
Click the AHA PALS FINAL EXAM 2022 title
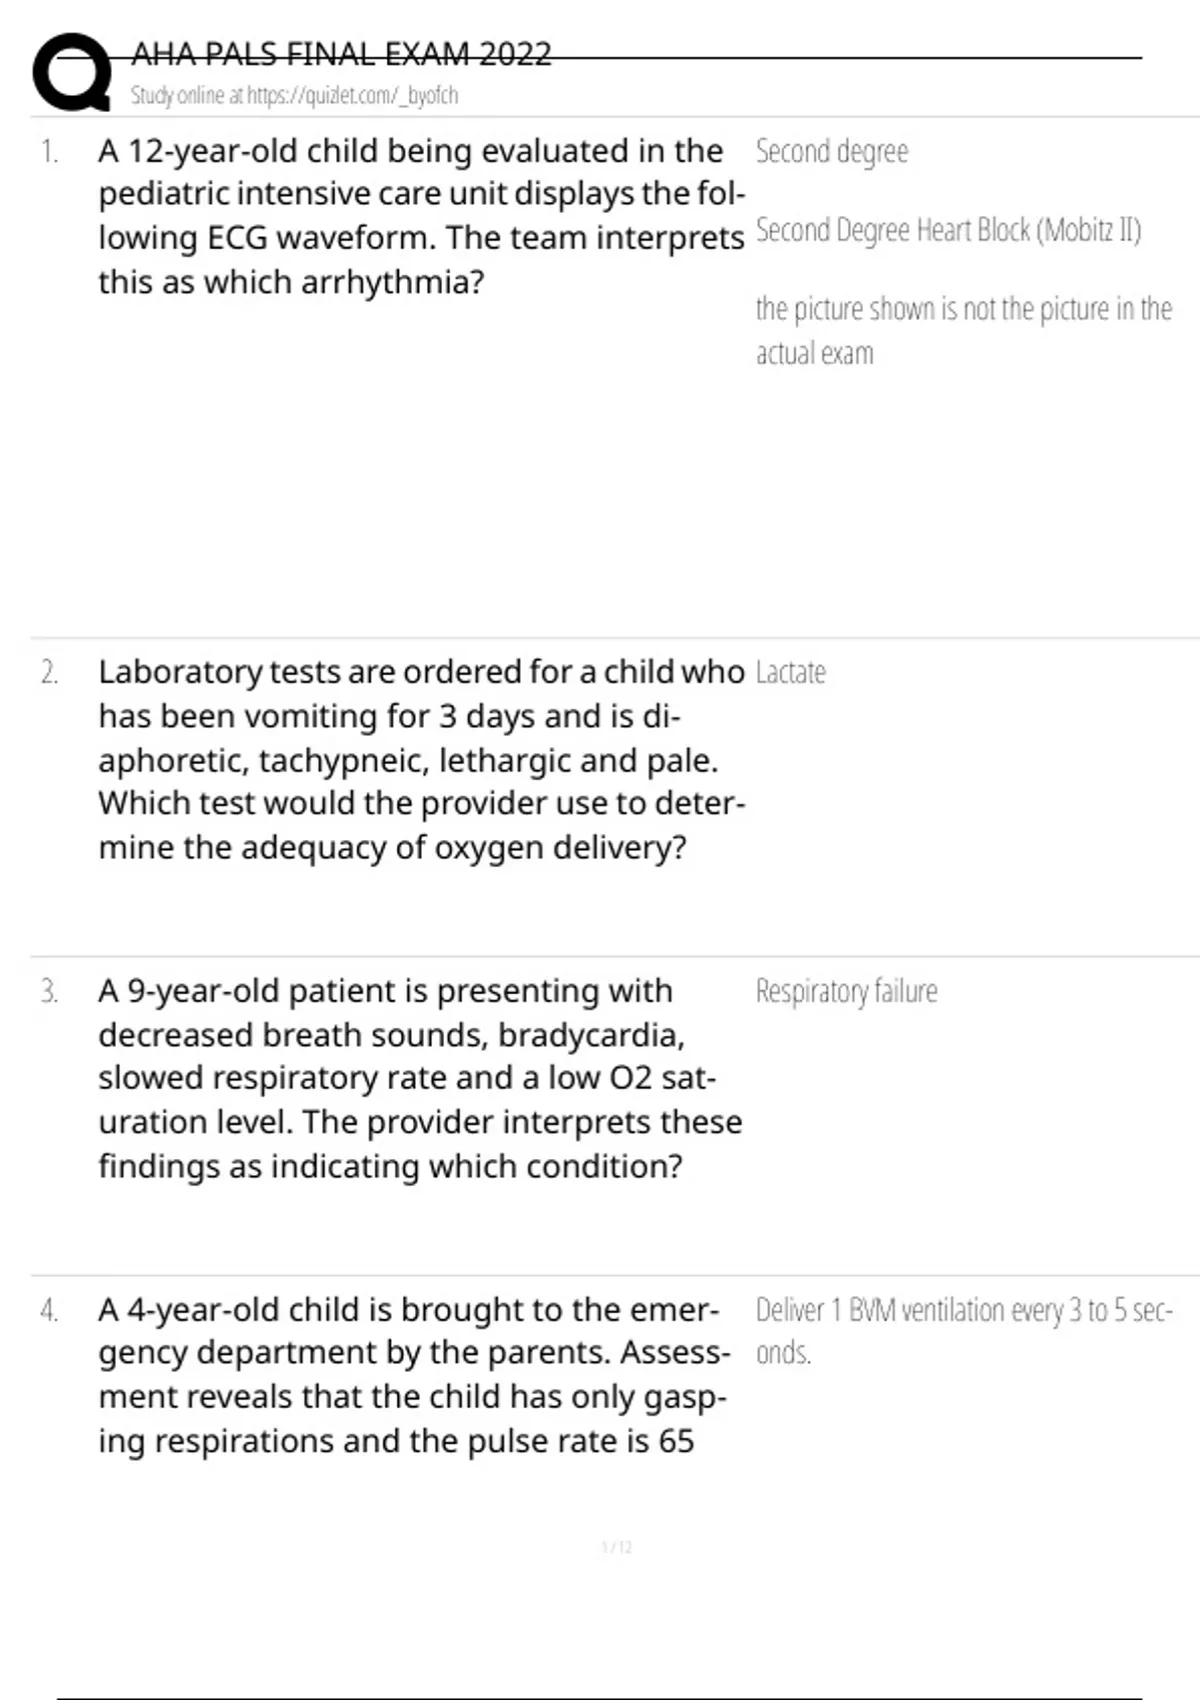point(341,54)
